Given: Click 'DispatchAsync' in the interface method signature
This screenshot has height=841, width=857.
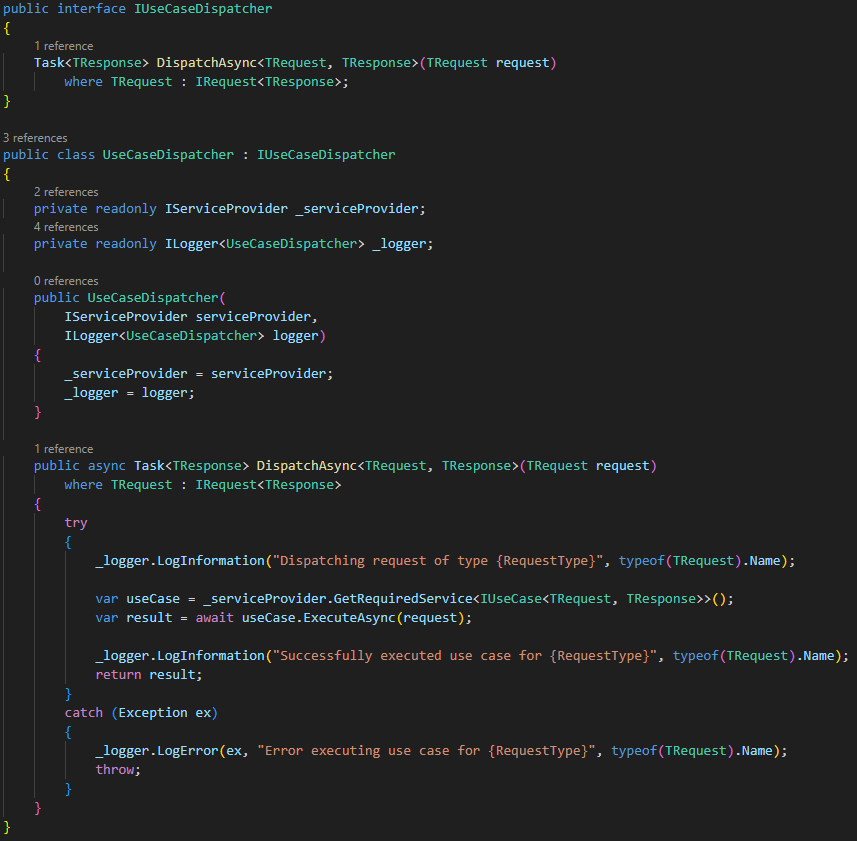Looking at the screenshot, I should (207, 63).
